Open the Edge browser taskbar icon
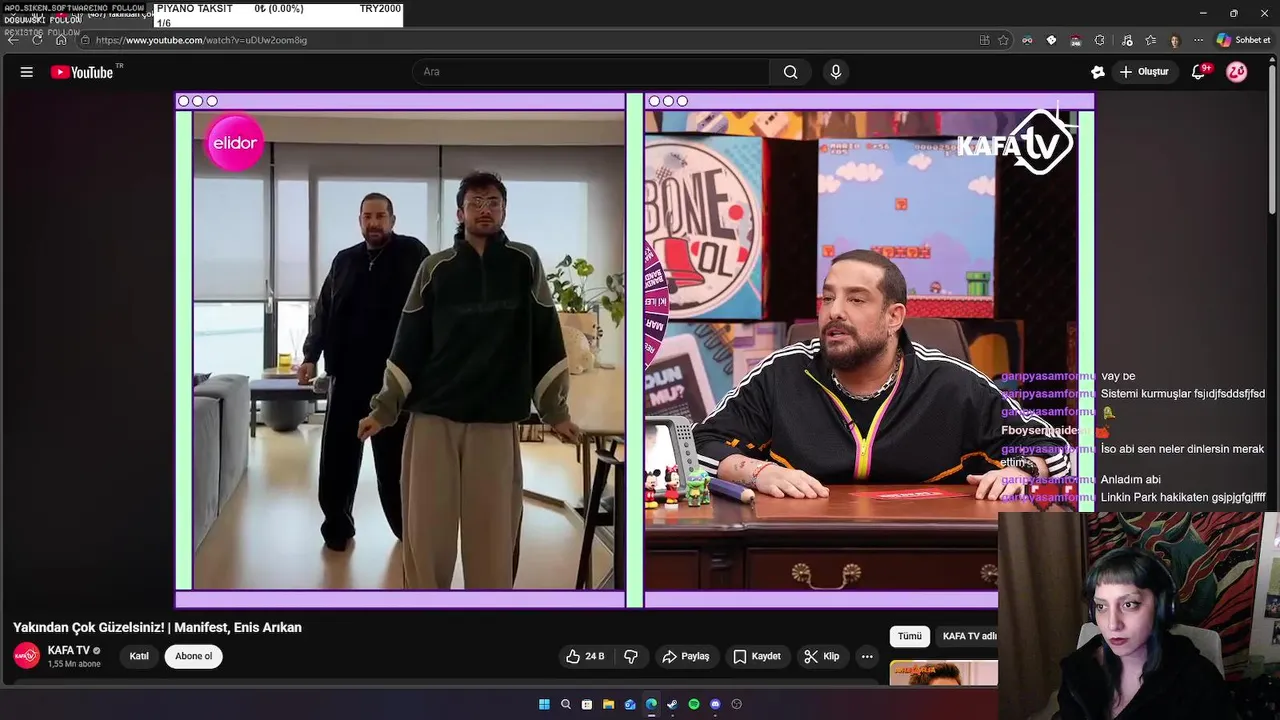The image size is (1280, 720). click(651, 704)
